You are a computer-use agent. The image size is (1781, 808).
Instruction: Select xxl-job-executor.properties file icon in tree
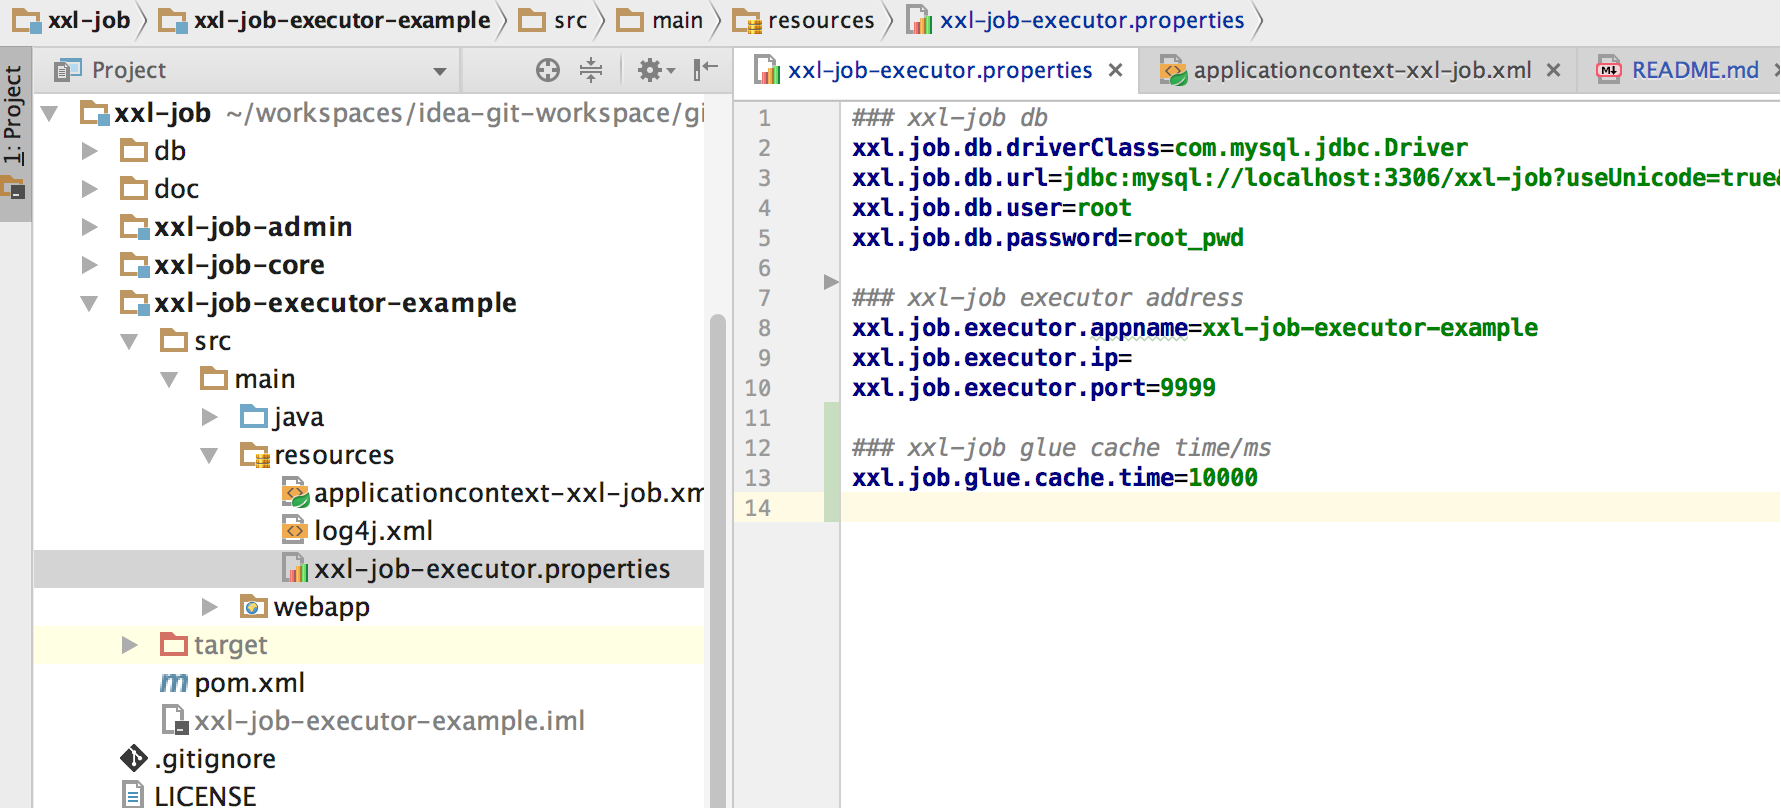point(296,569)
